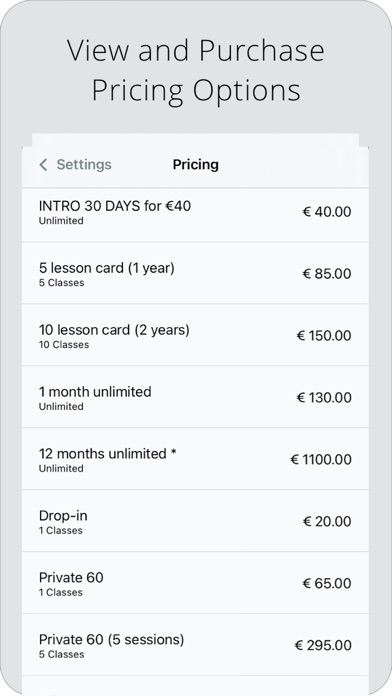Click the Pricing title in header

click(x=195, y=165)
